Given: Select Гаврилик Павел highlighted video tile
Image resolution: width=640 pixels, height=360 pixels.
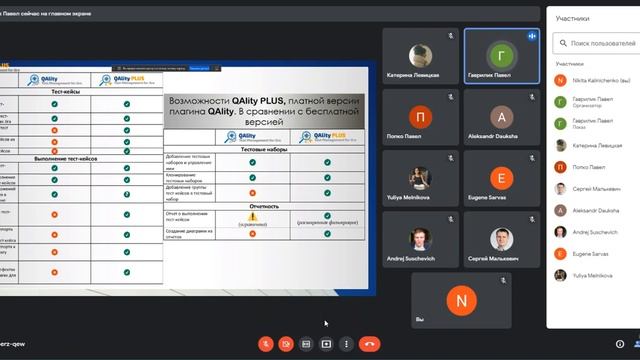Looking at the screenshot, I should [502, 56].
